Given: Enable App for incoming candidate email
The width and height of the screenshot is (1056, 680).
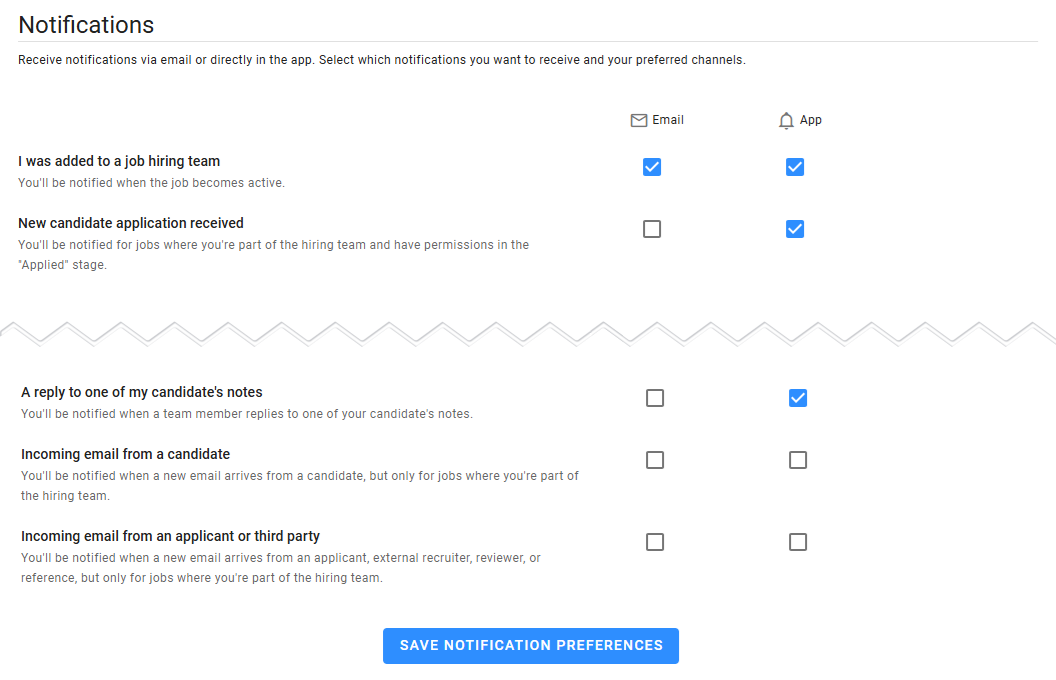Looking at the screenshot, I should [x=798, y=460].
